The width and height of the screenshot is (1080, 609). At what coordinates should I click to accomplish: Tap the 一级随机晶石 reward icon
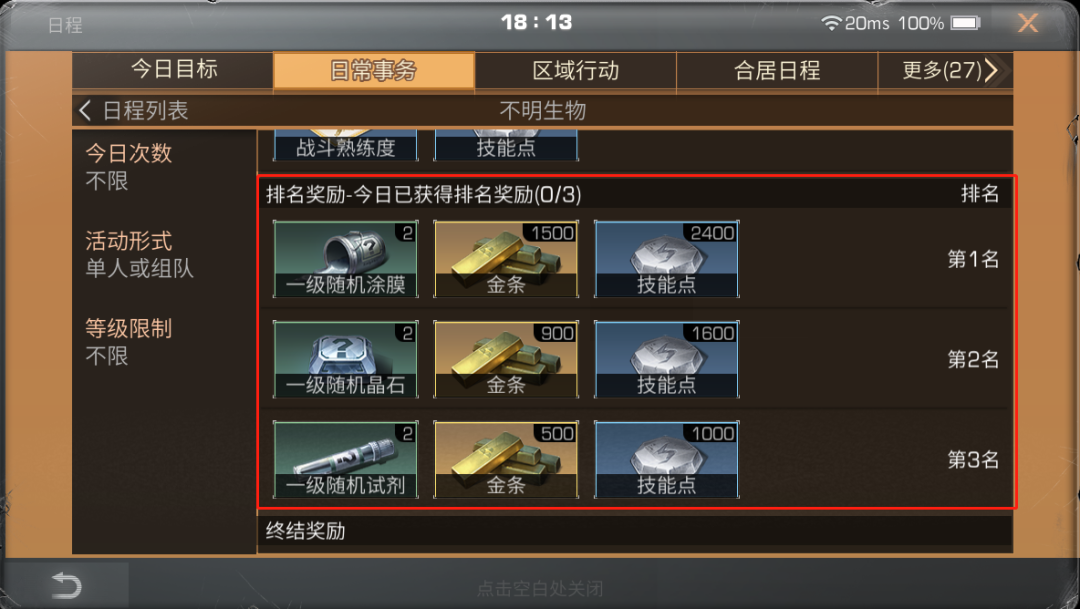point(346,359)
